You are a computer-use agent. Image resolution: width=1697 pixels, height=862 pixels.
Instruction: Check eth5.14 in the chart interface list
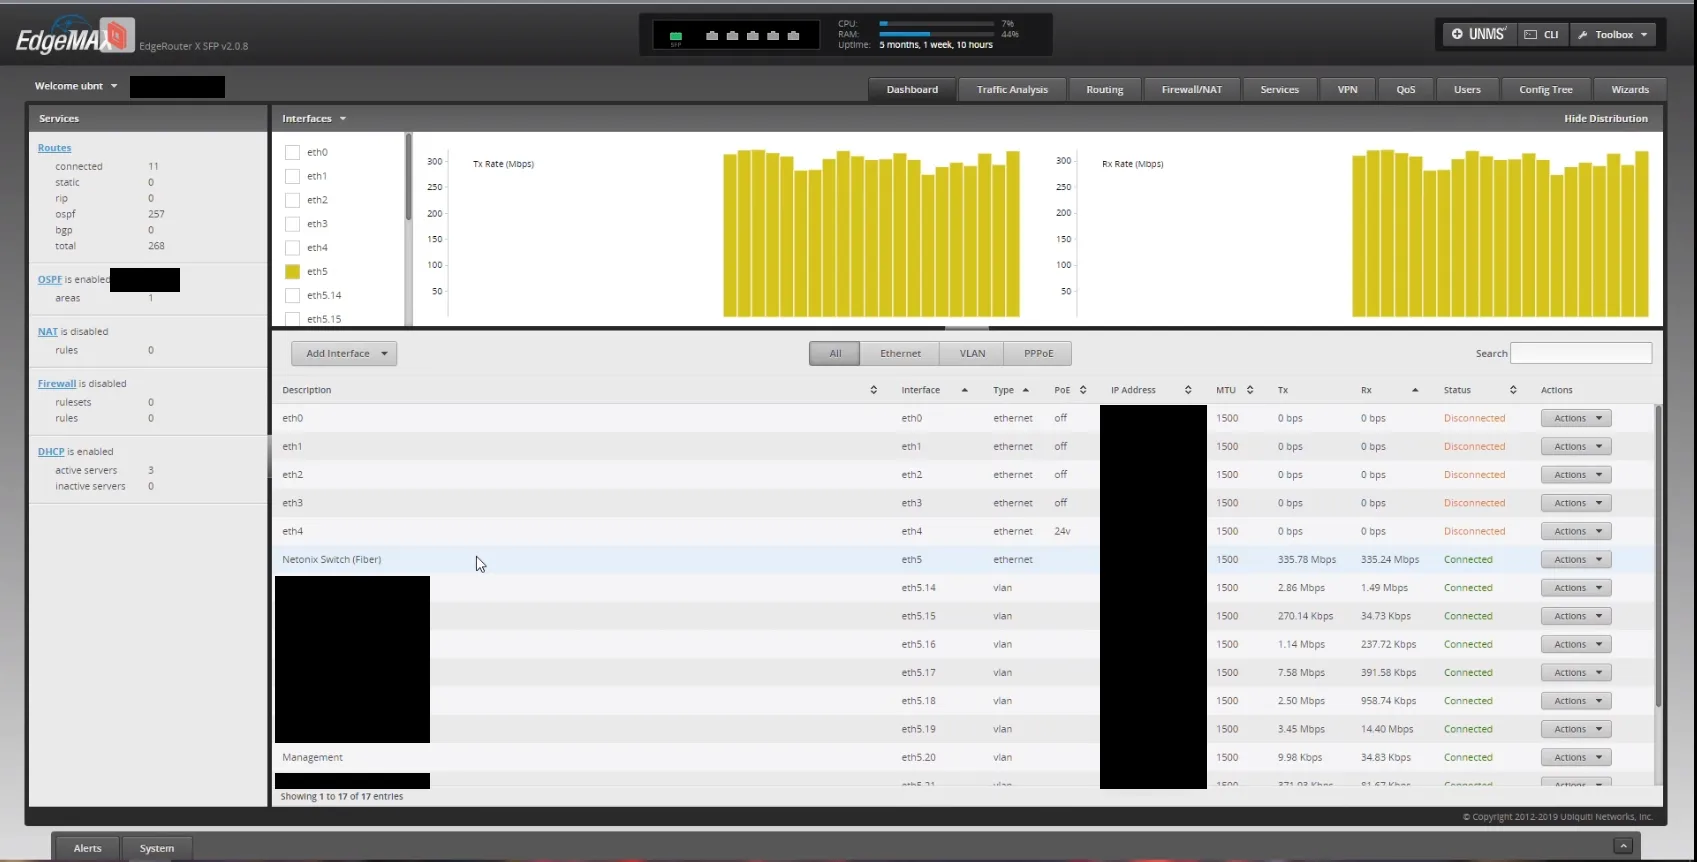coord(292,295)
